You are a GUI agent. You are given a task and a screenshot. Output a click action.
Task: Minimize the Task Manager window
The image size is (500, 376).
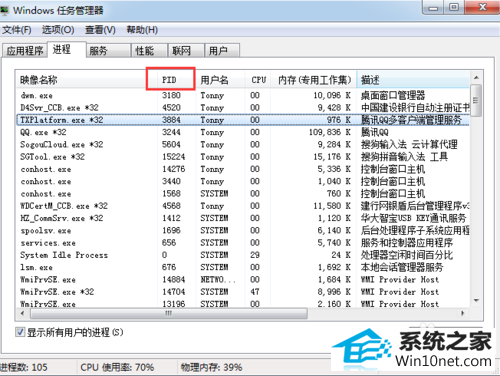pos(433,7)
